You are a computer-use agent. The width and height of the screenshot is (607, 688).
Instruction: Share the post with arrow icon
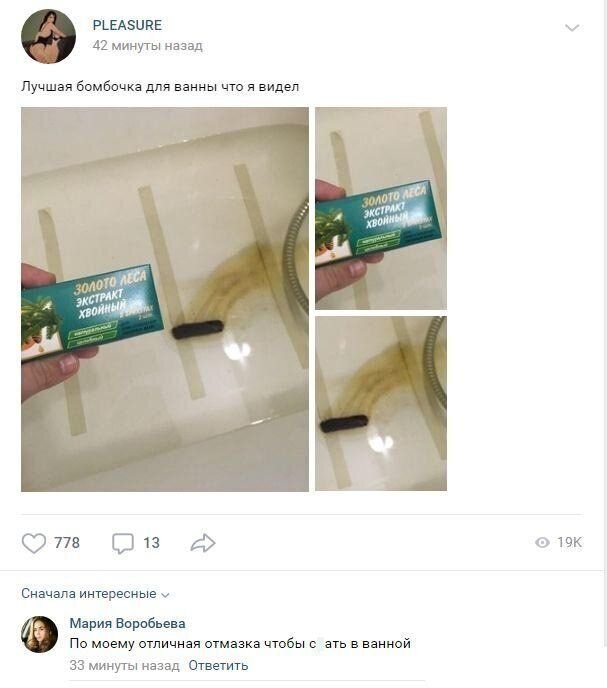(x=203, y=543)
